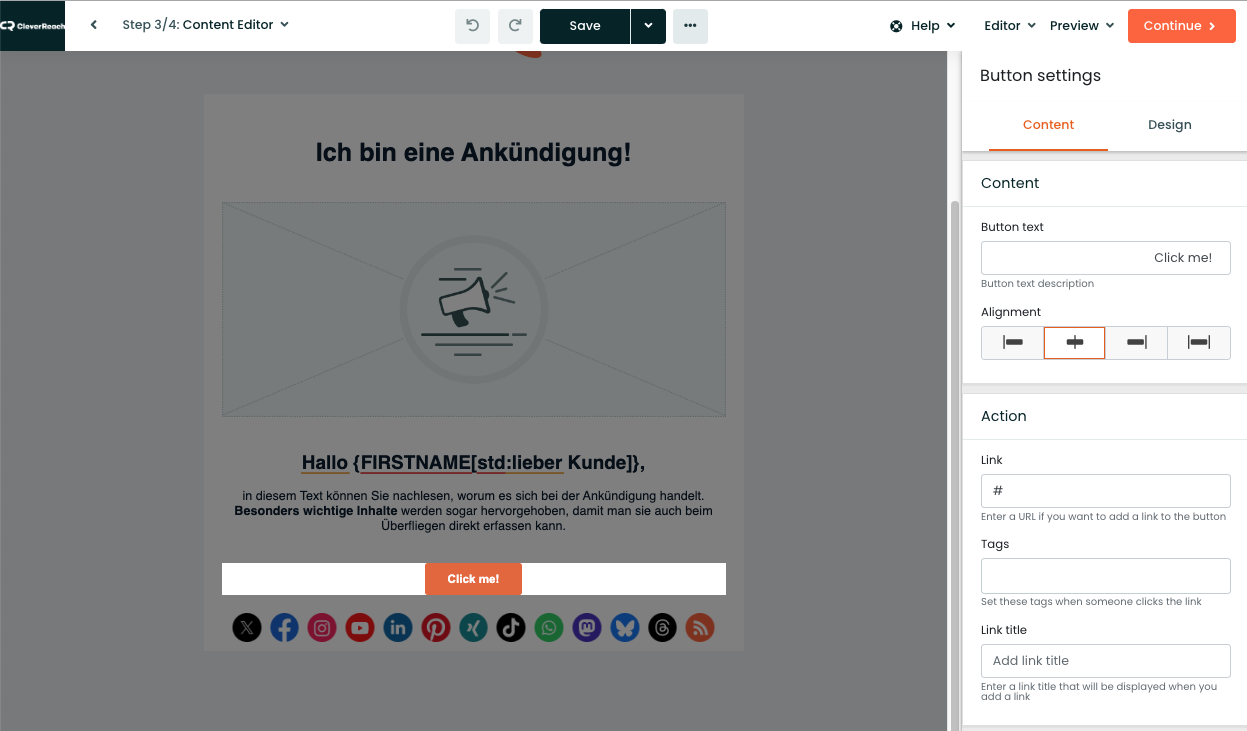Switch to the Content tab
Image resolution: width=1247 pixels, height=731 pixels.
1048,125
